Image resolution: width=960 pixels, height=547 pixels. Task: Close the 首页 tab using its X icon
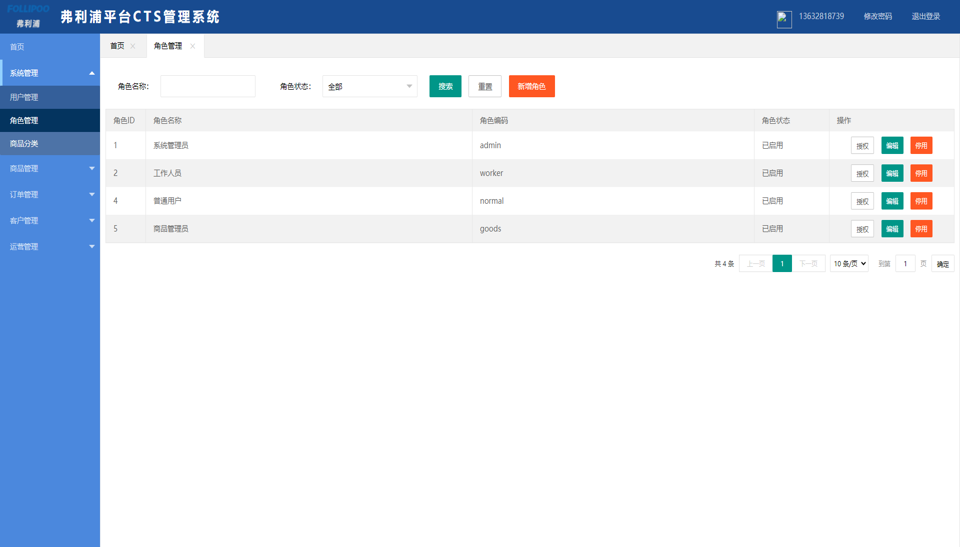coord(133,46)
